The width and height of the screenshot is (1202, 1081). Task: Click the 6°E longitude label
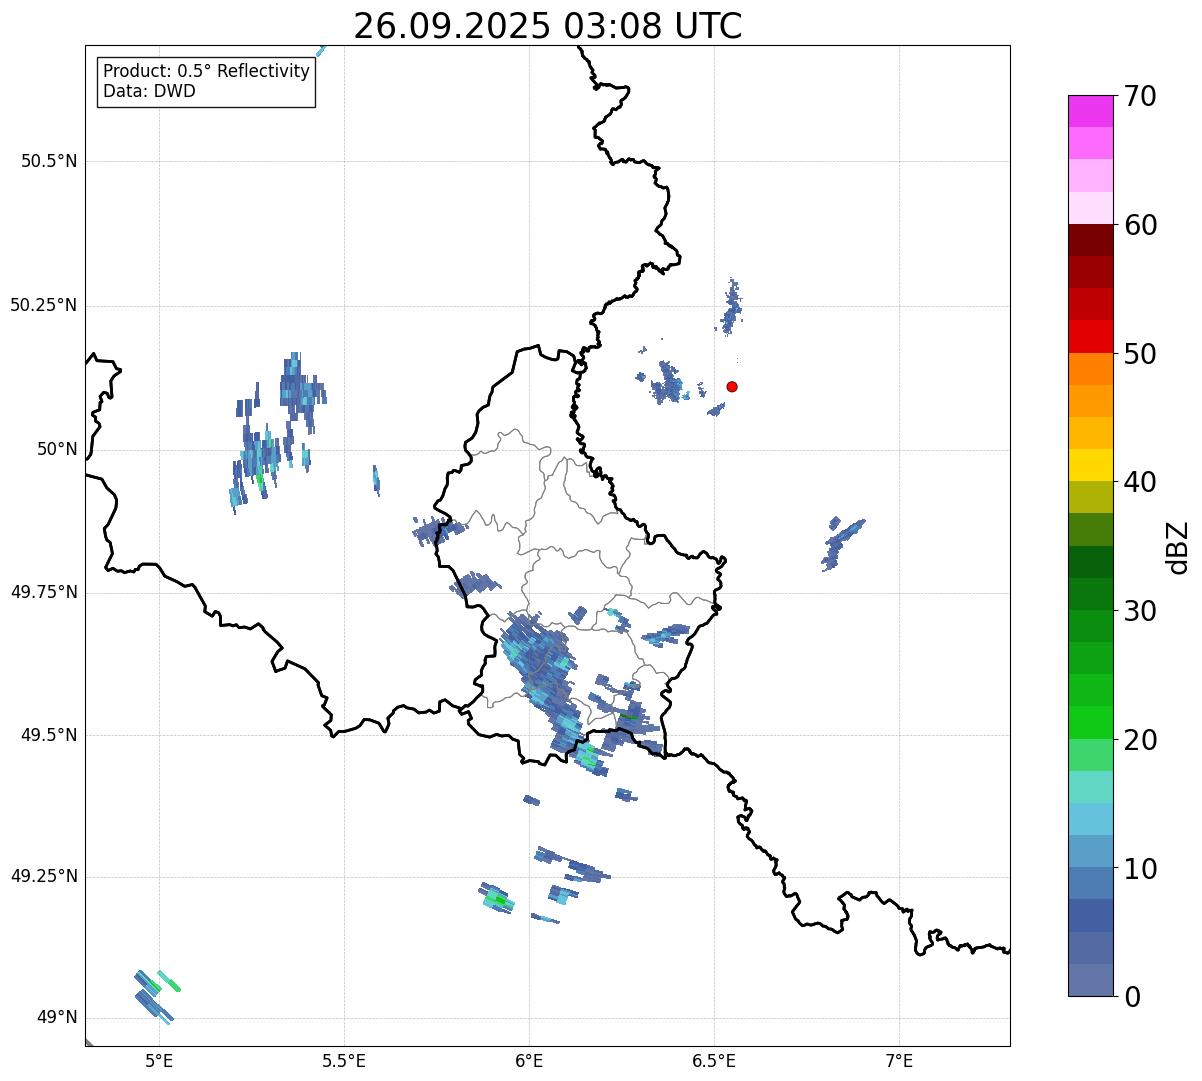click(x=529, y=1061)
